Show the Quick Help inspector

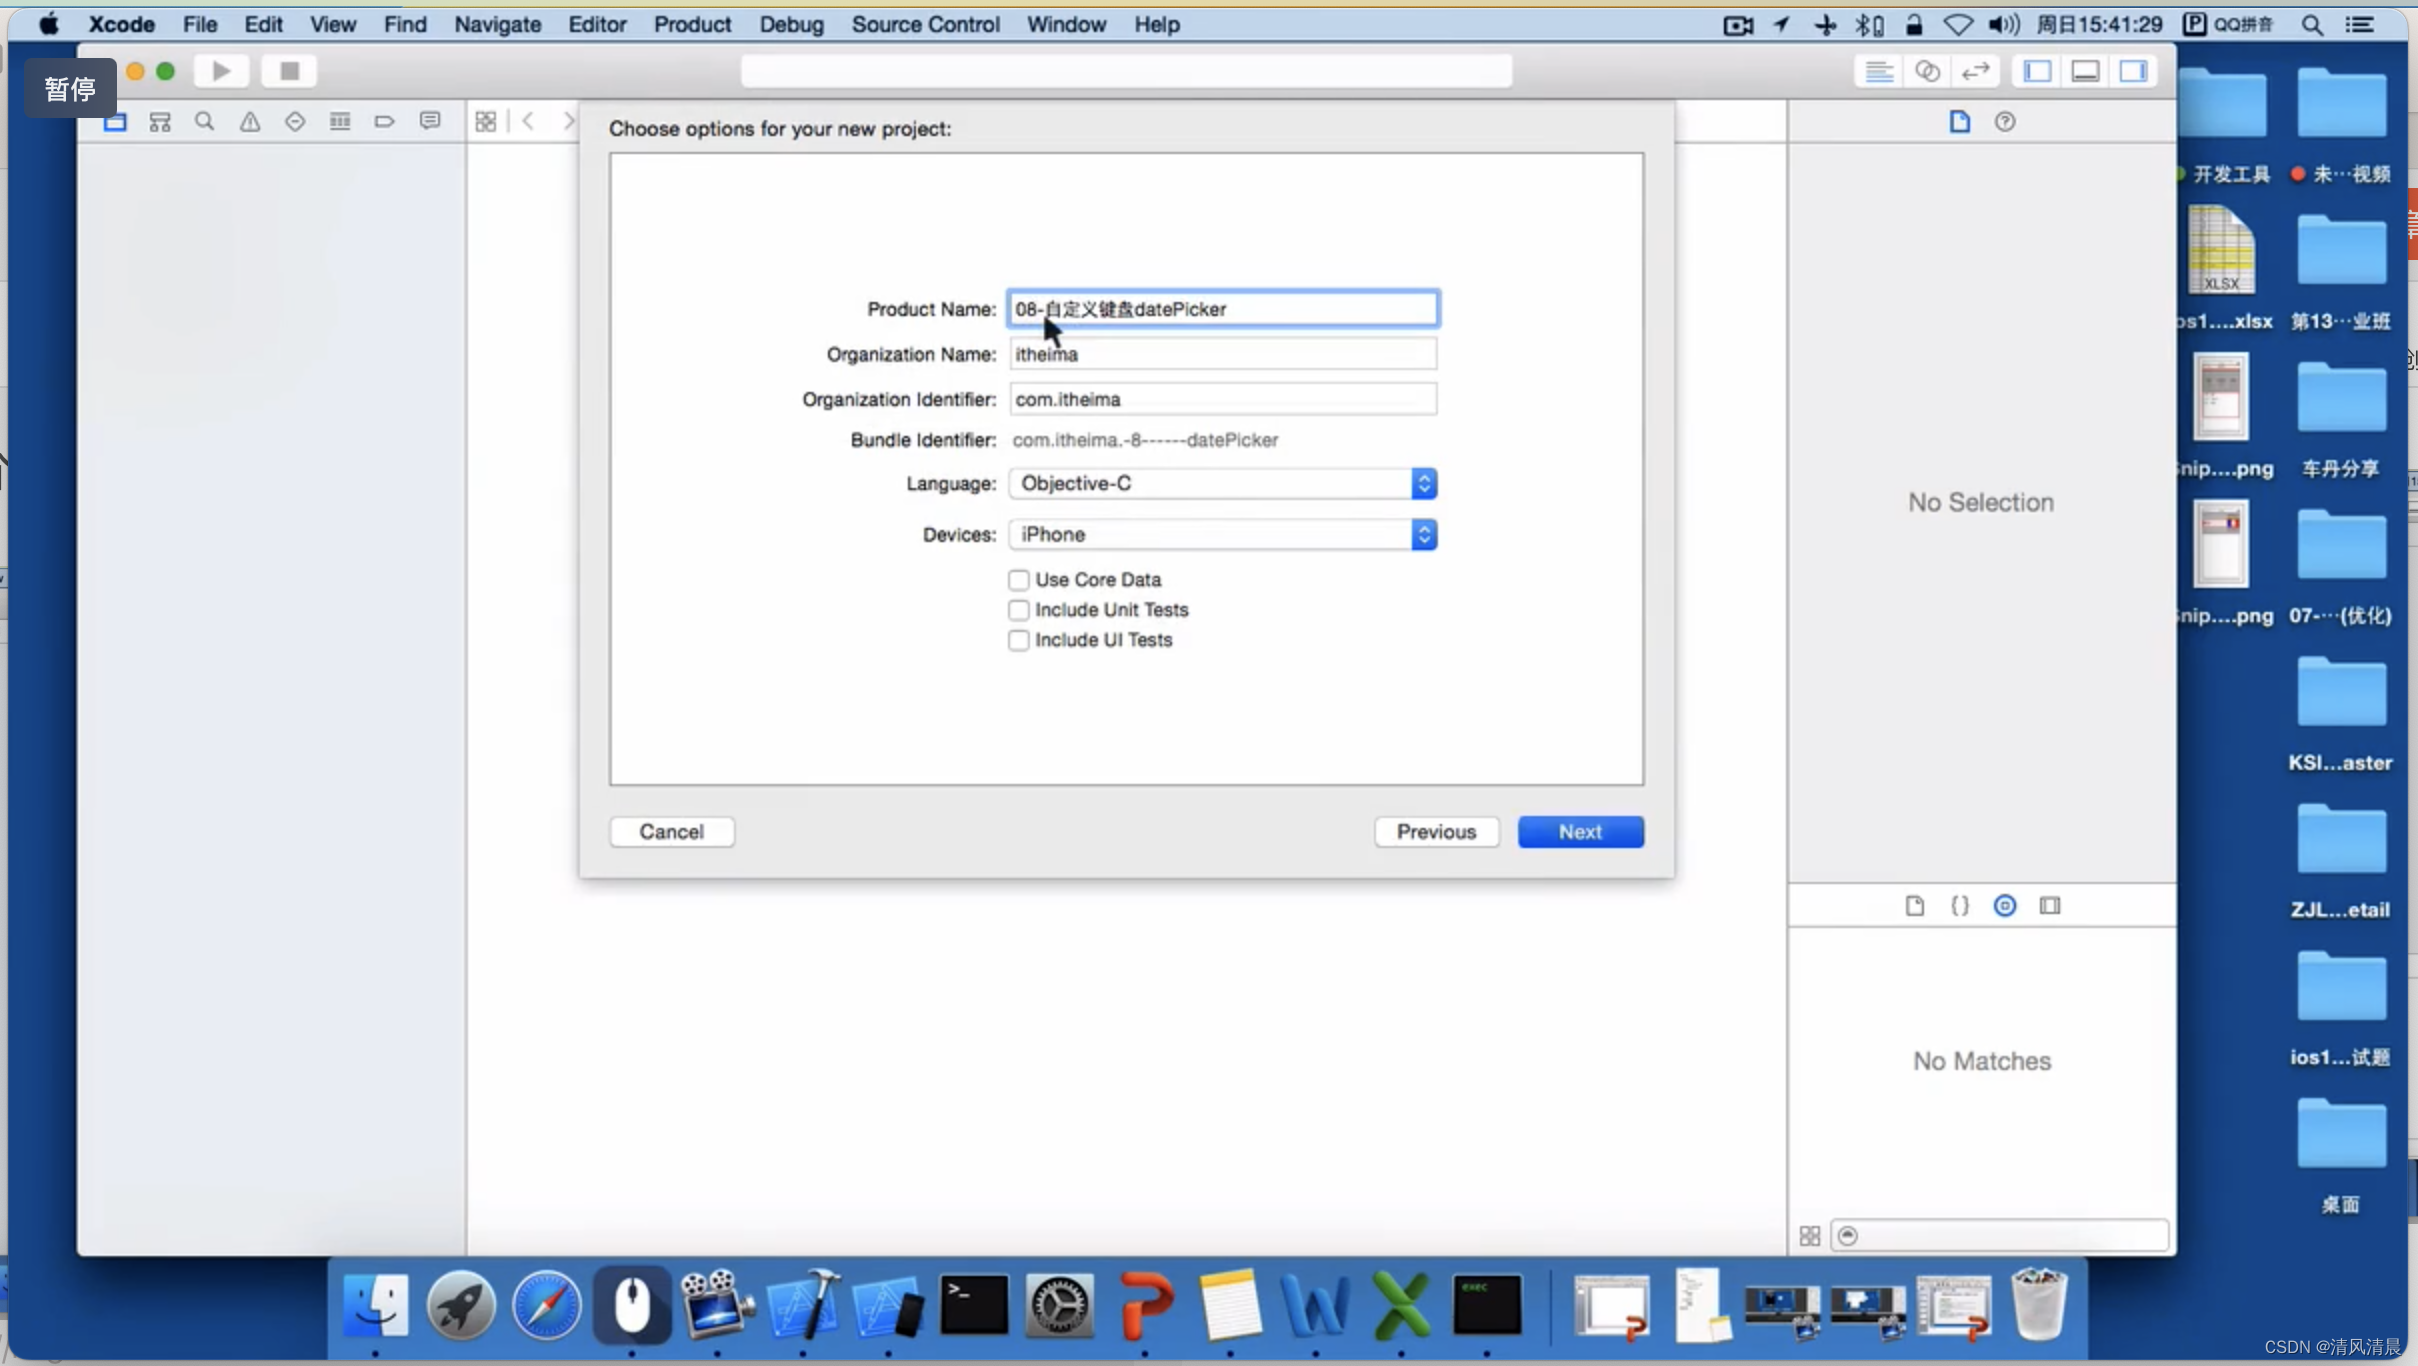(2005, 122)
